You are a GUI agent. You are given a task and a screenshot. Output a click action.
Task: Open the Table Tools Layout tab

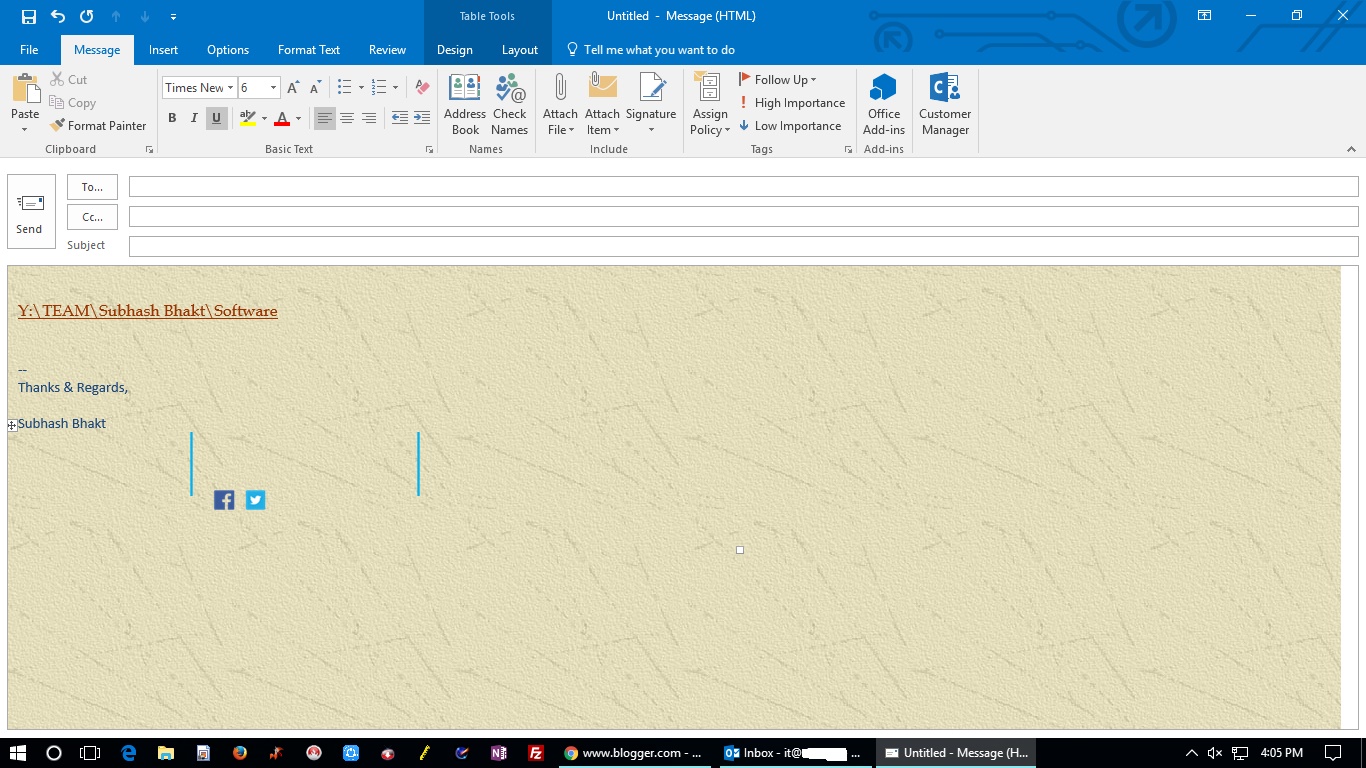point(520,50)
